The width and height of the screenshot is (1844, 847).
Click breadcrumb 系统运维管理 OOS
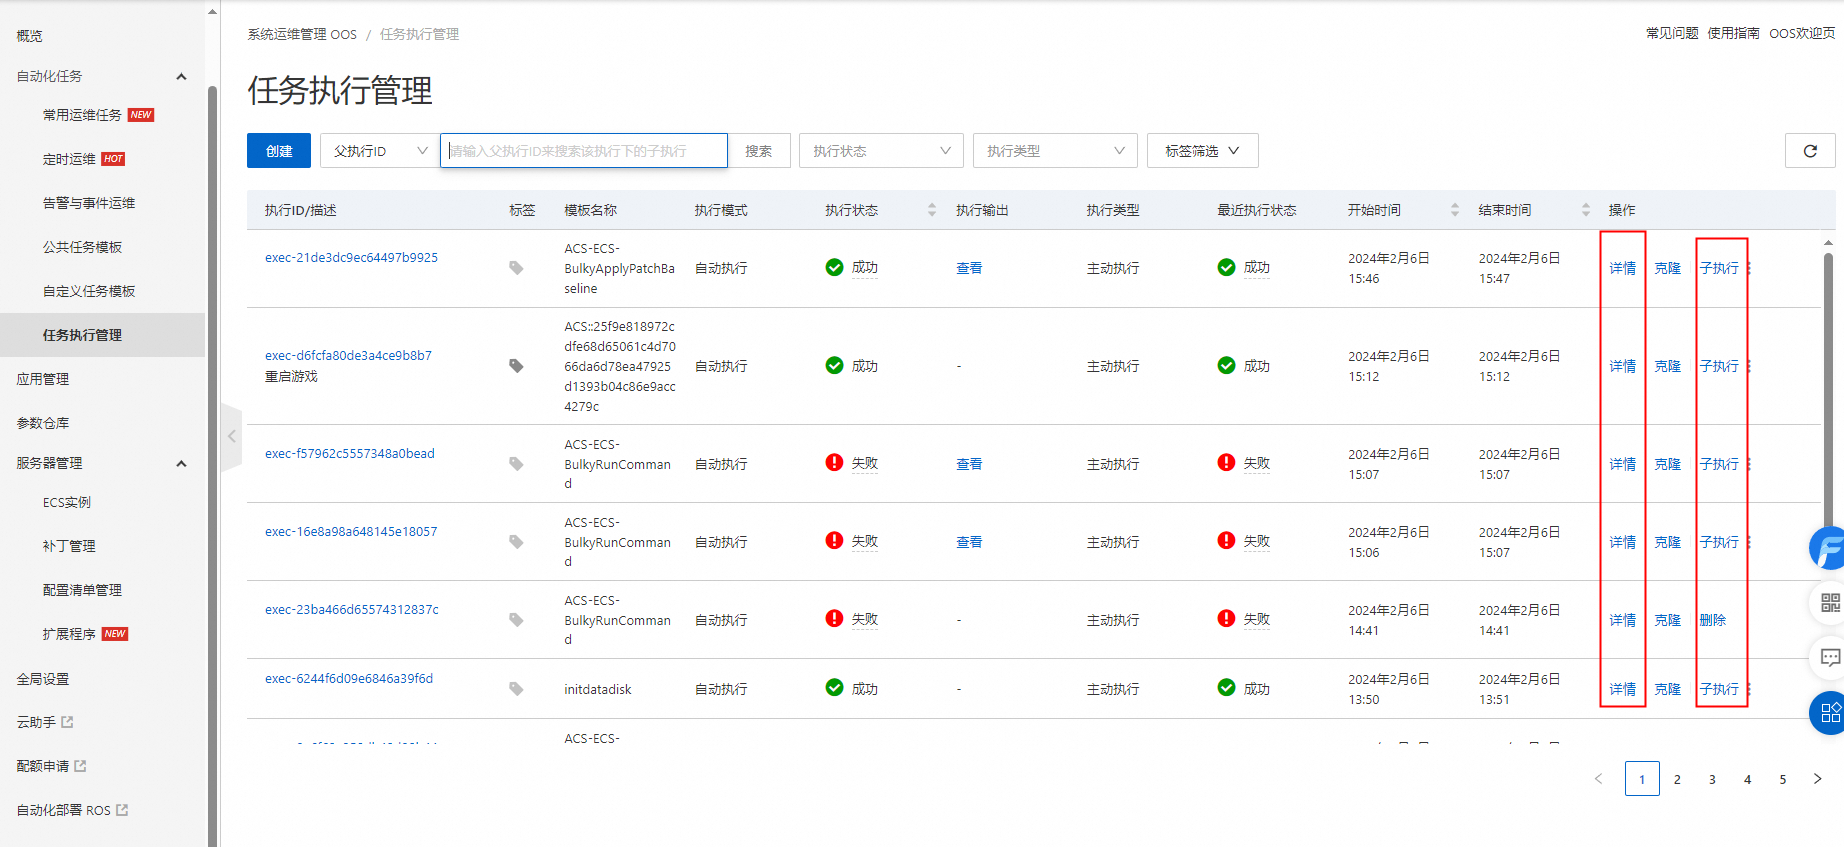[x=302, y=34]
